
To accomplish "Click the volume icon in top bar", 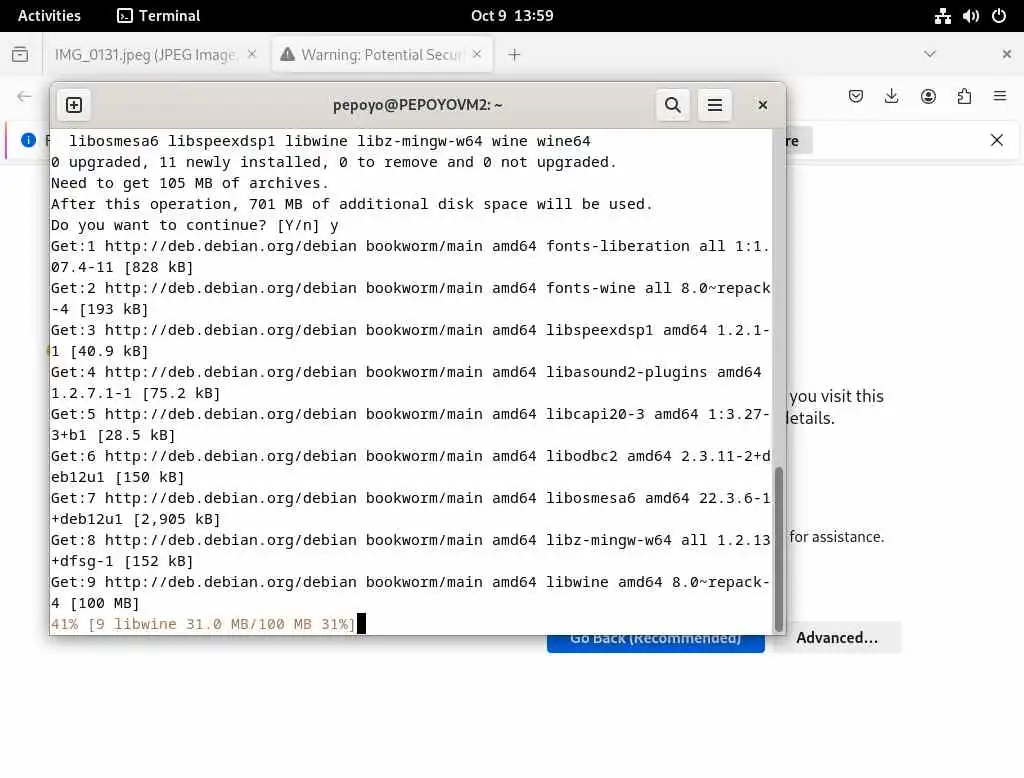I will point(970,16).
